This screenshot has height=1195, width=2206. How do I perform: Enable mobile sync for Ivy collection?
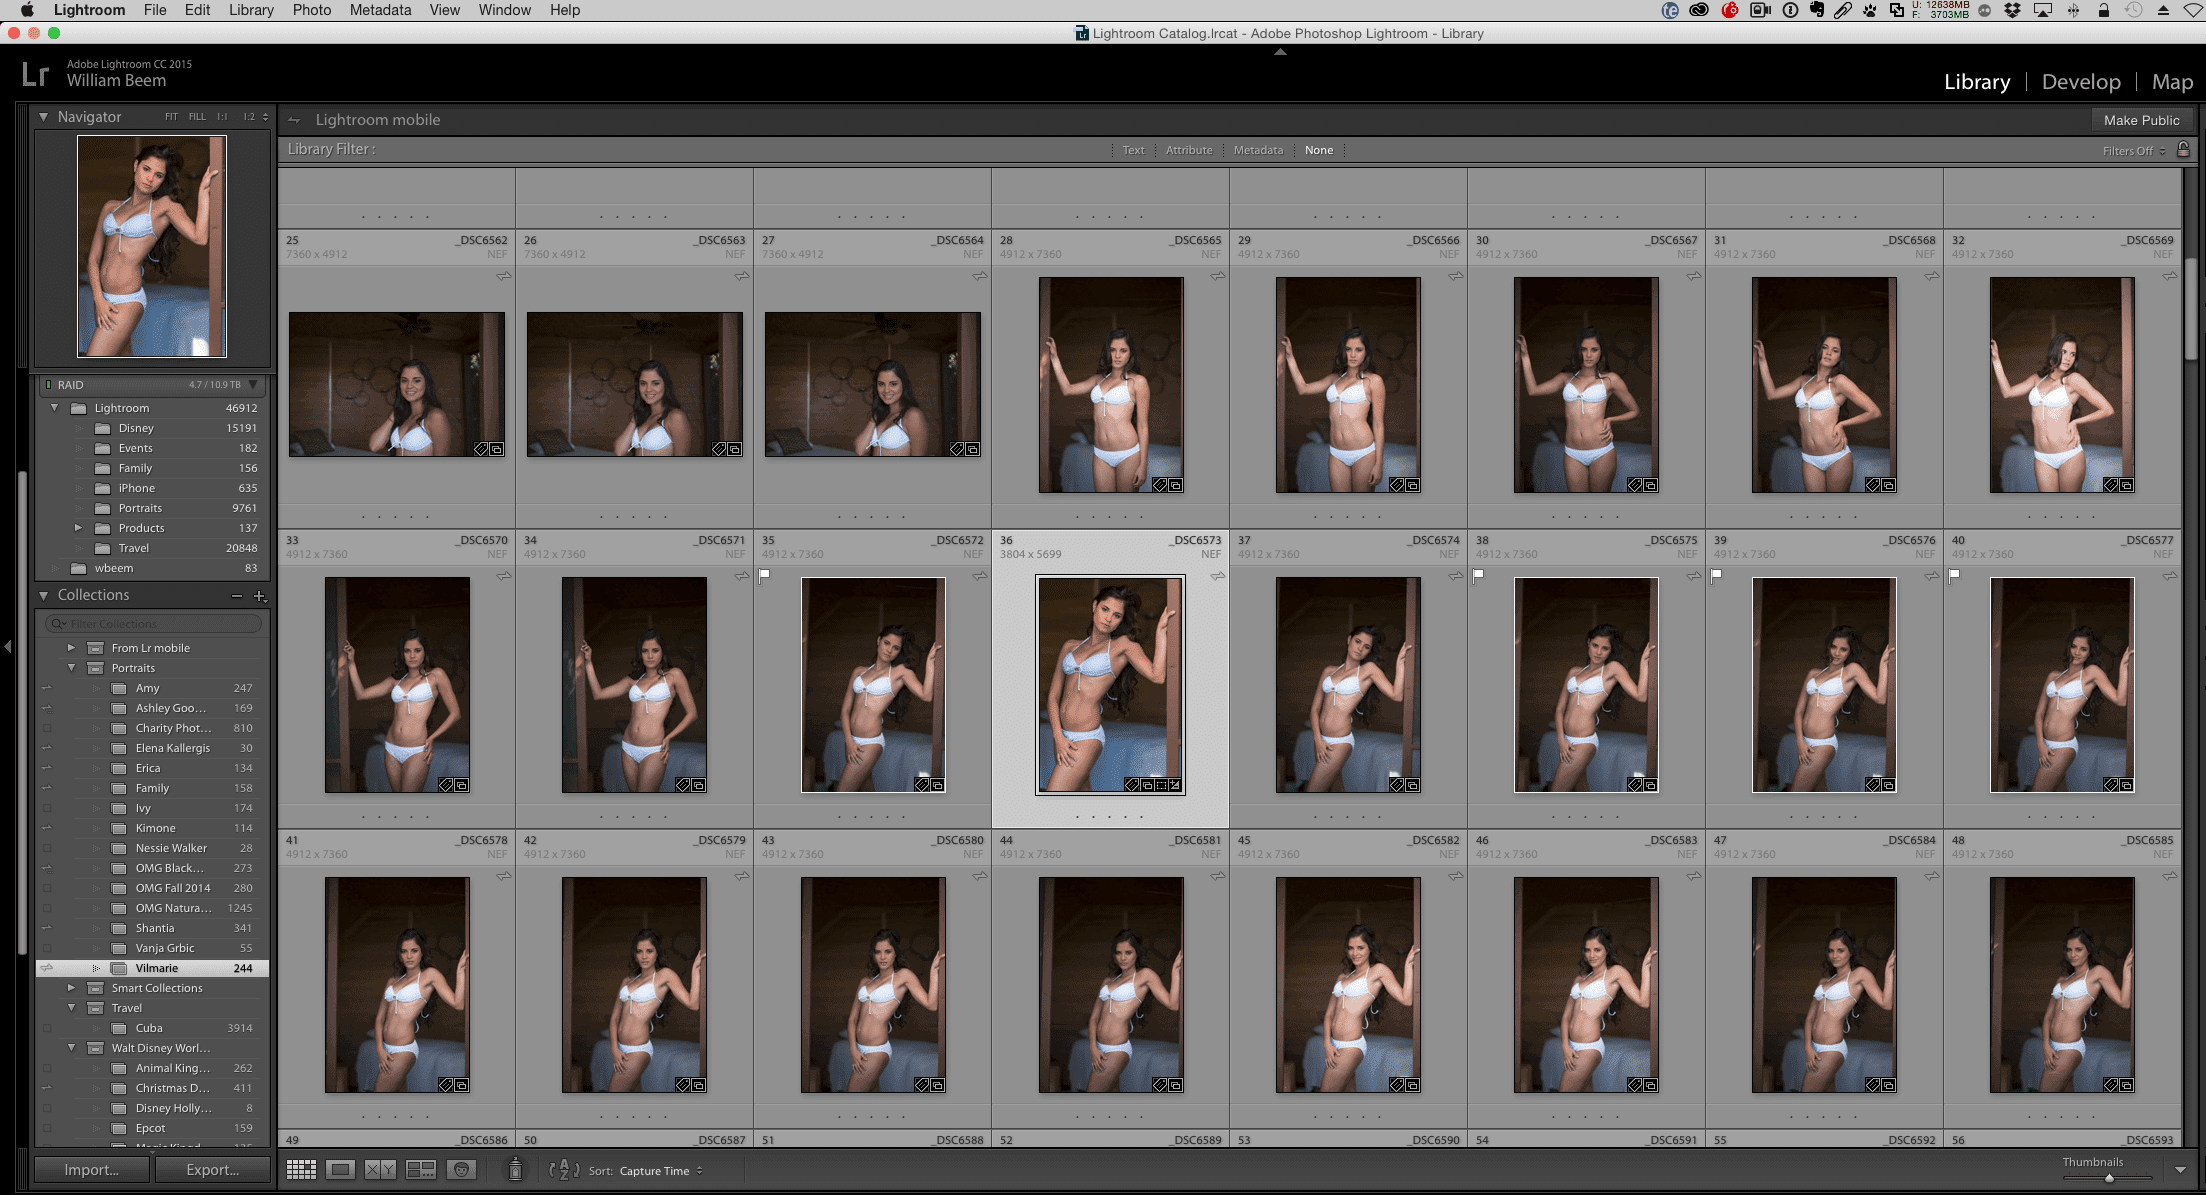pyautogui.click(x=46, y=808)
